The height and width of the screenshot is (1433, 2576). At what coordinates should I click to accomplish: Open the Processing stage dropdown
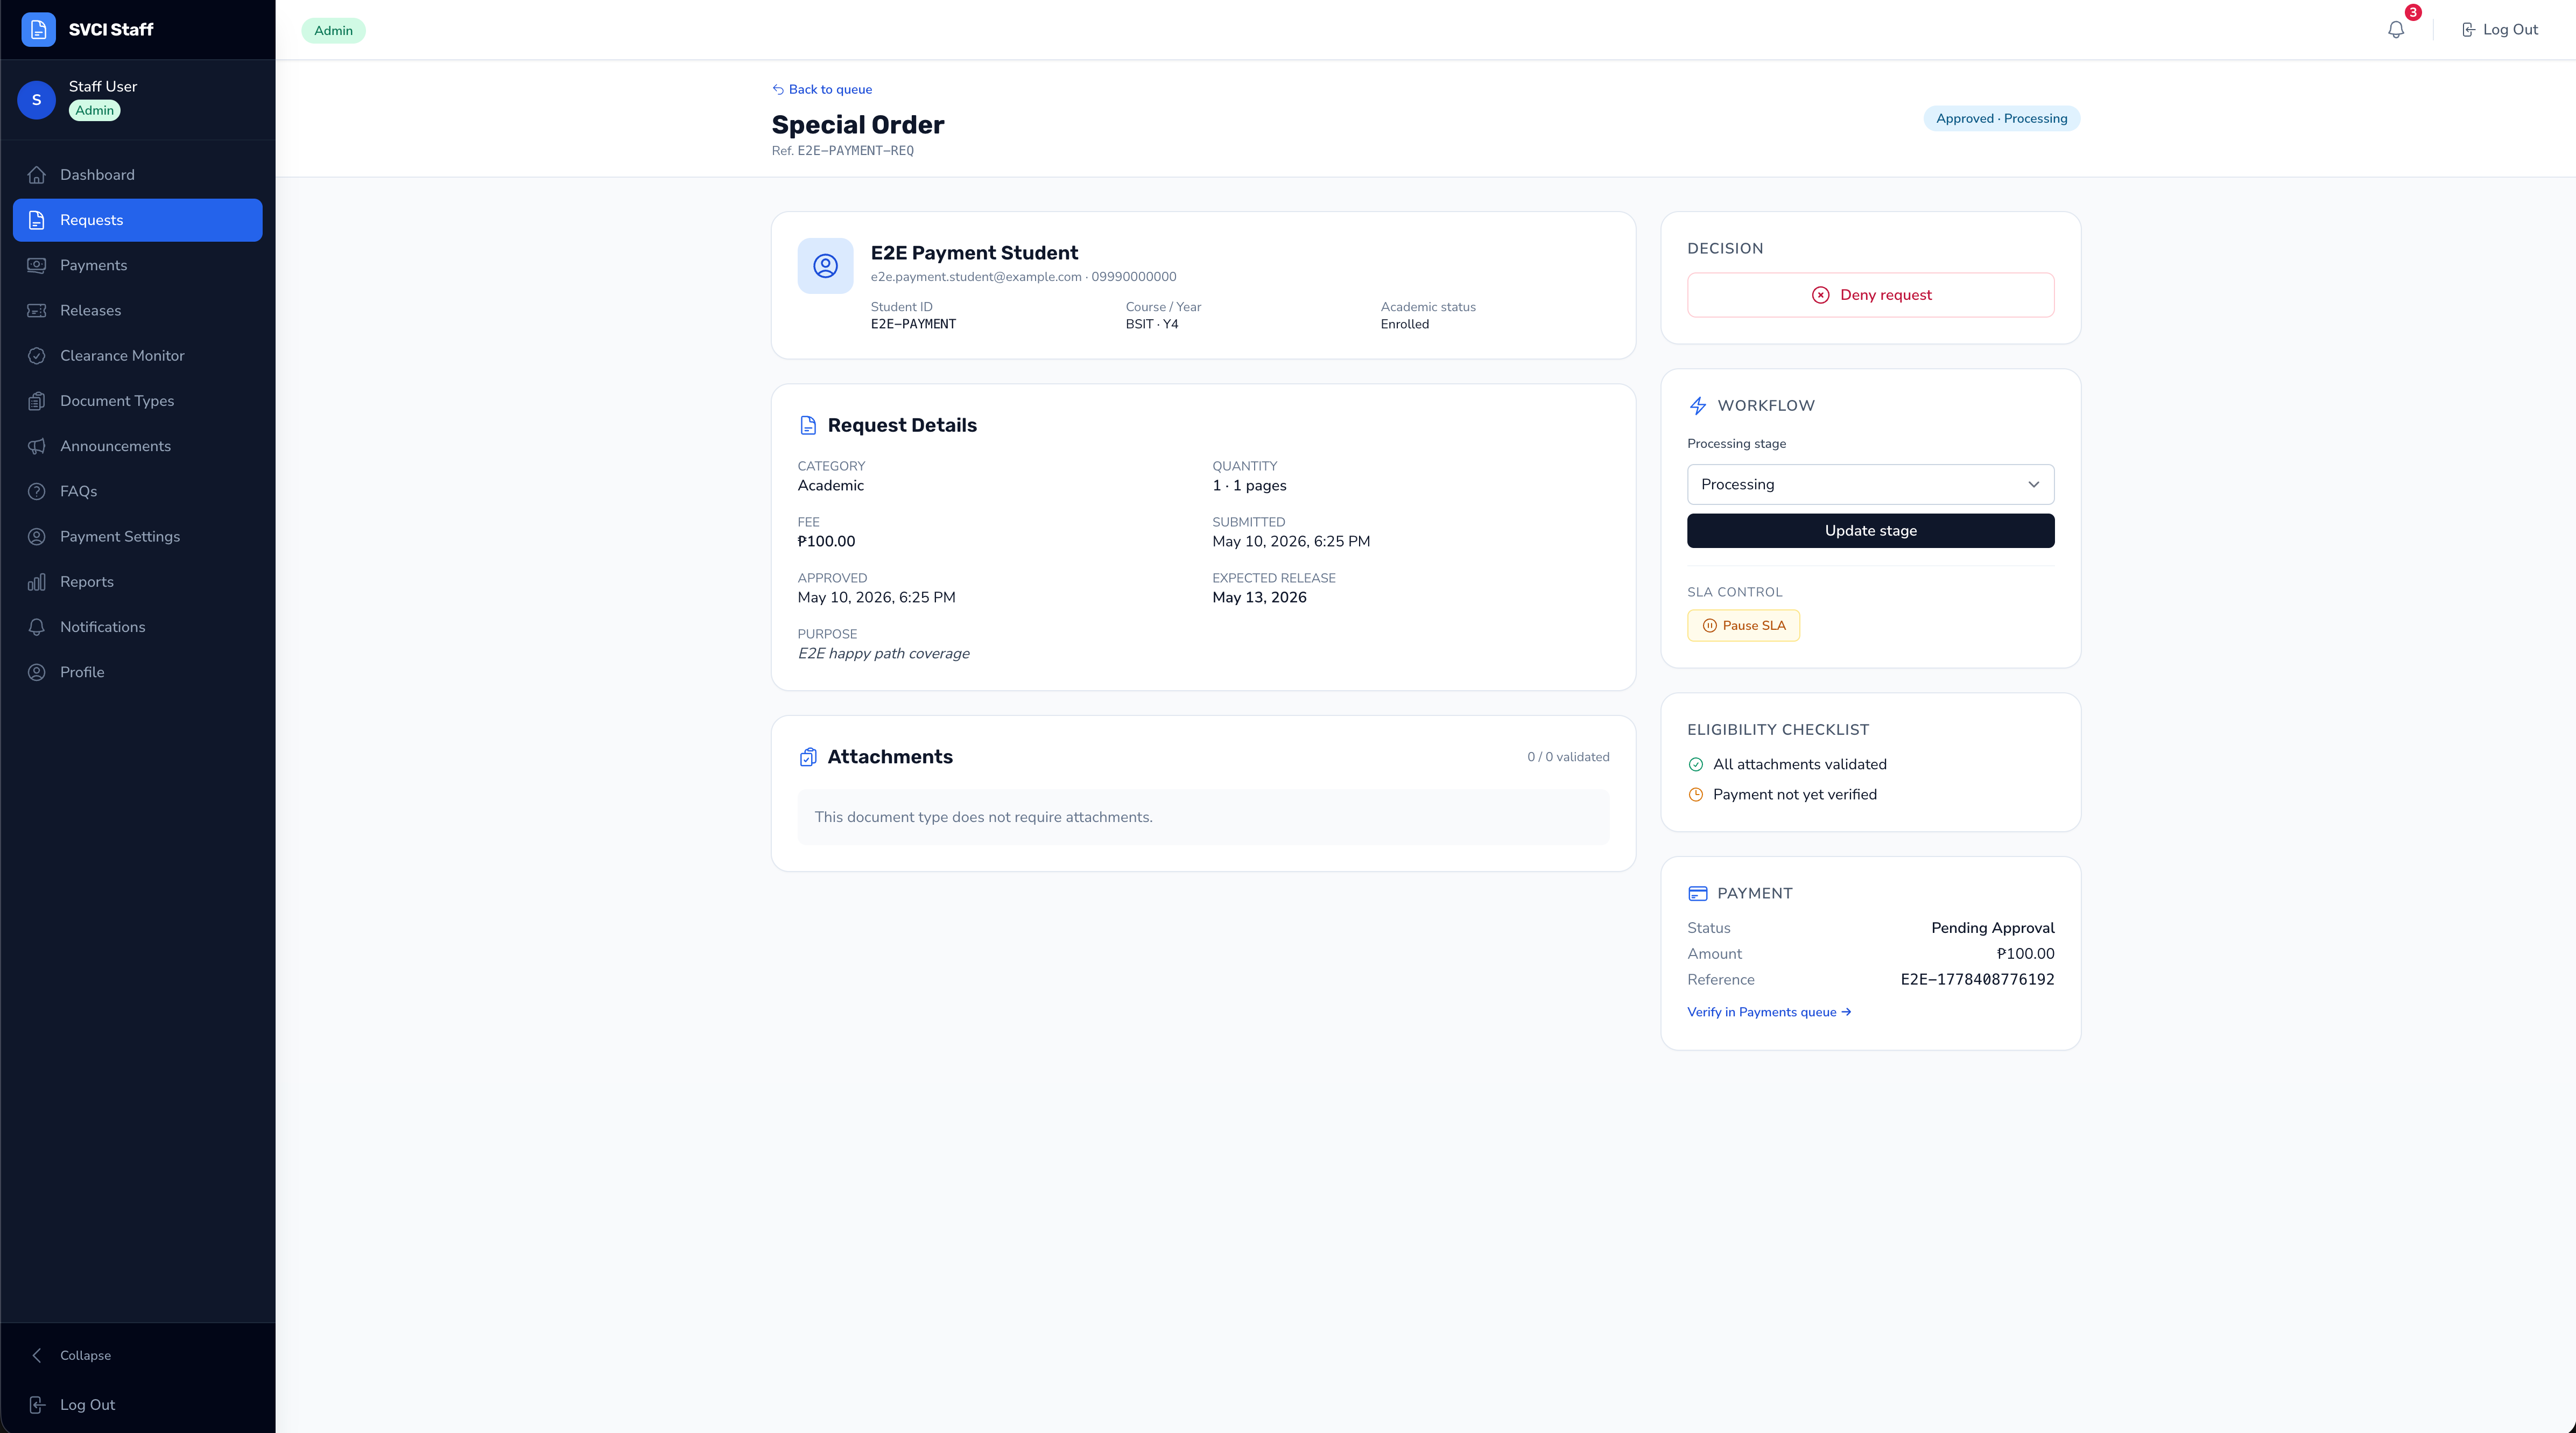click(1870, 484)
